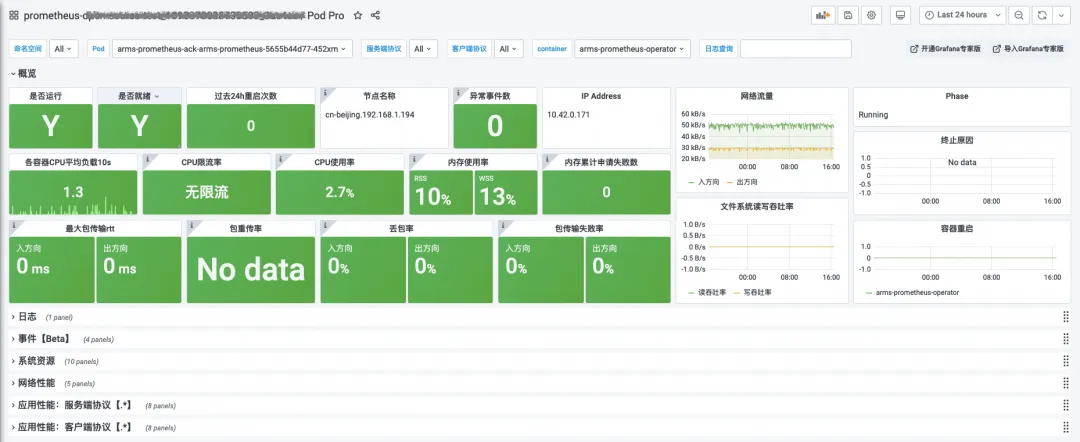
Task: Grab the drag handle of 应用性能：客户端协议 row
Action: point(1066,427)
